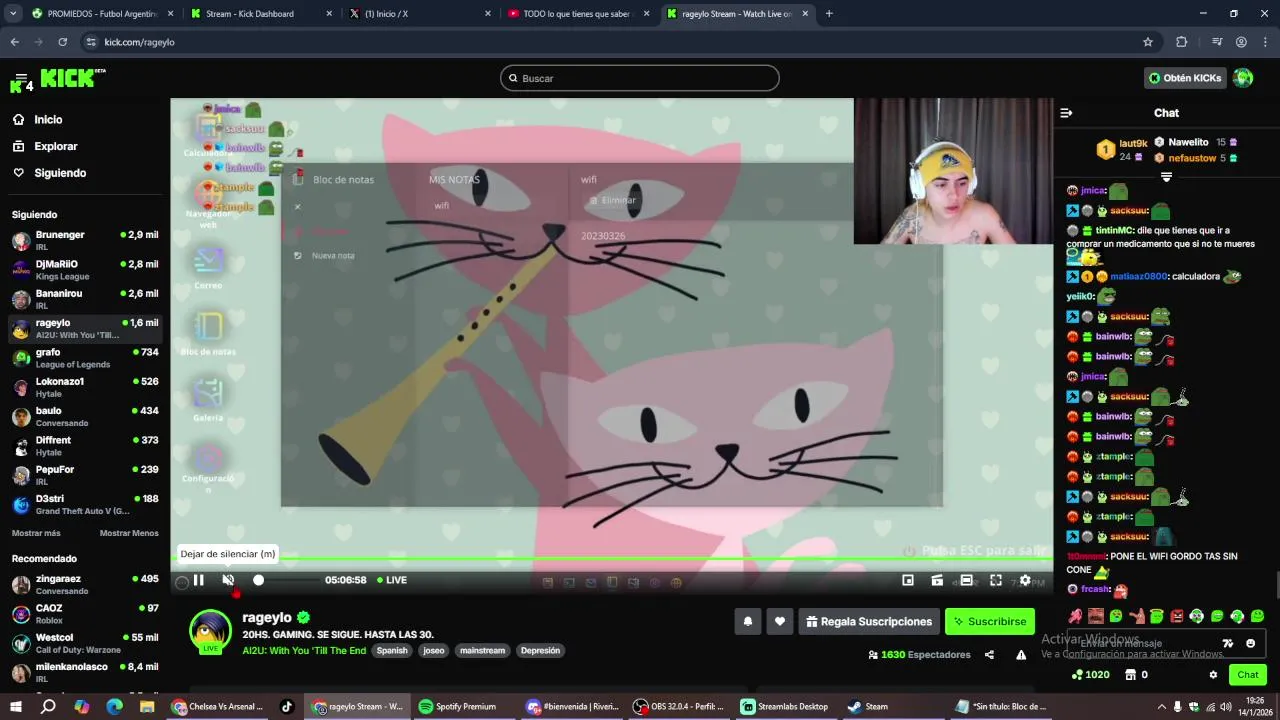Open DjMaRiiO's channel in the following list
The width and height of the screenshot is (1280, 720).
pos(85,270)
